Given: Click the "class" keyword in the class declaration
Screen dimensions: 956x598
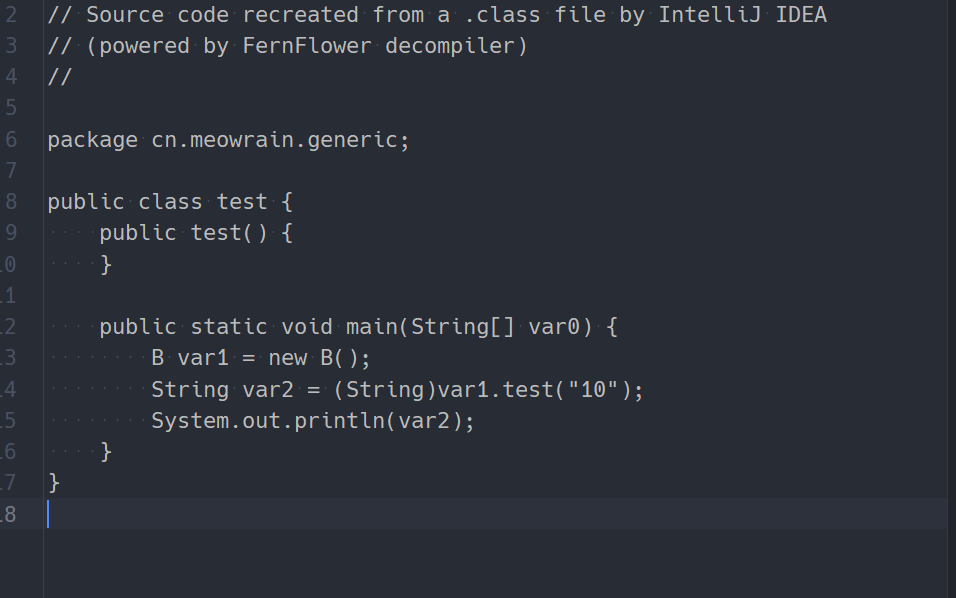Looking at the screenshot, I should [x=171, y=202].
